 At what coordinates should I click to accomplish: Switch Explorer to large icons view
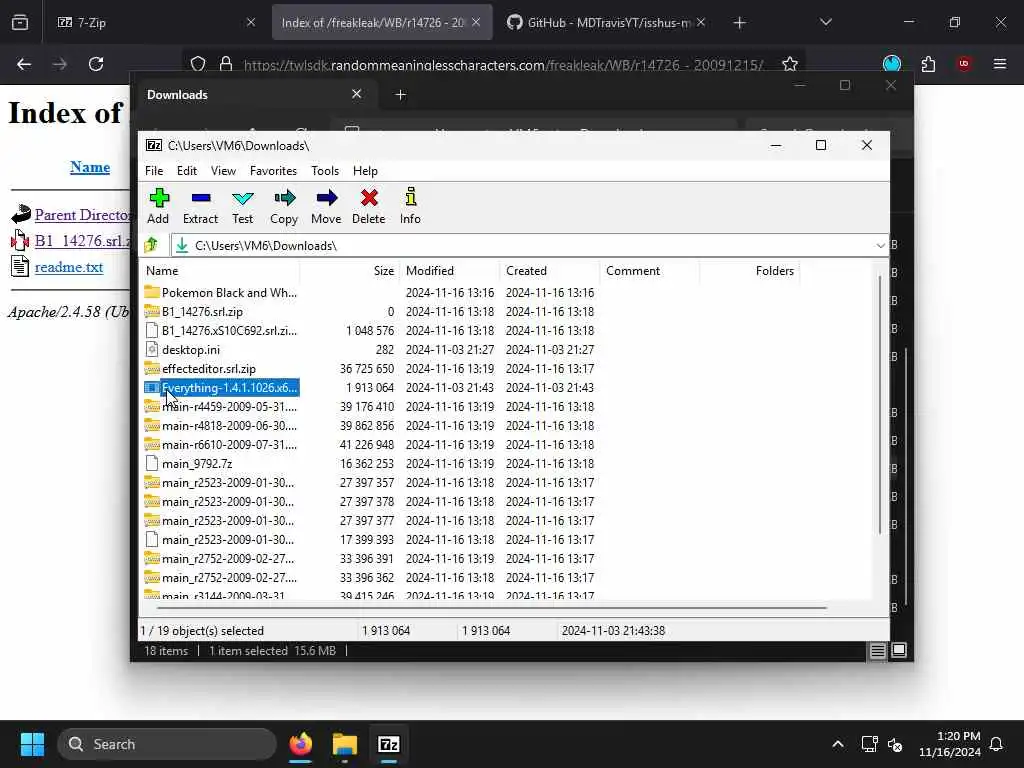point(899,650)
